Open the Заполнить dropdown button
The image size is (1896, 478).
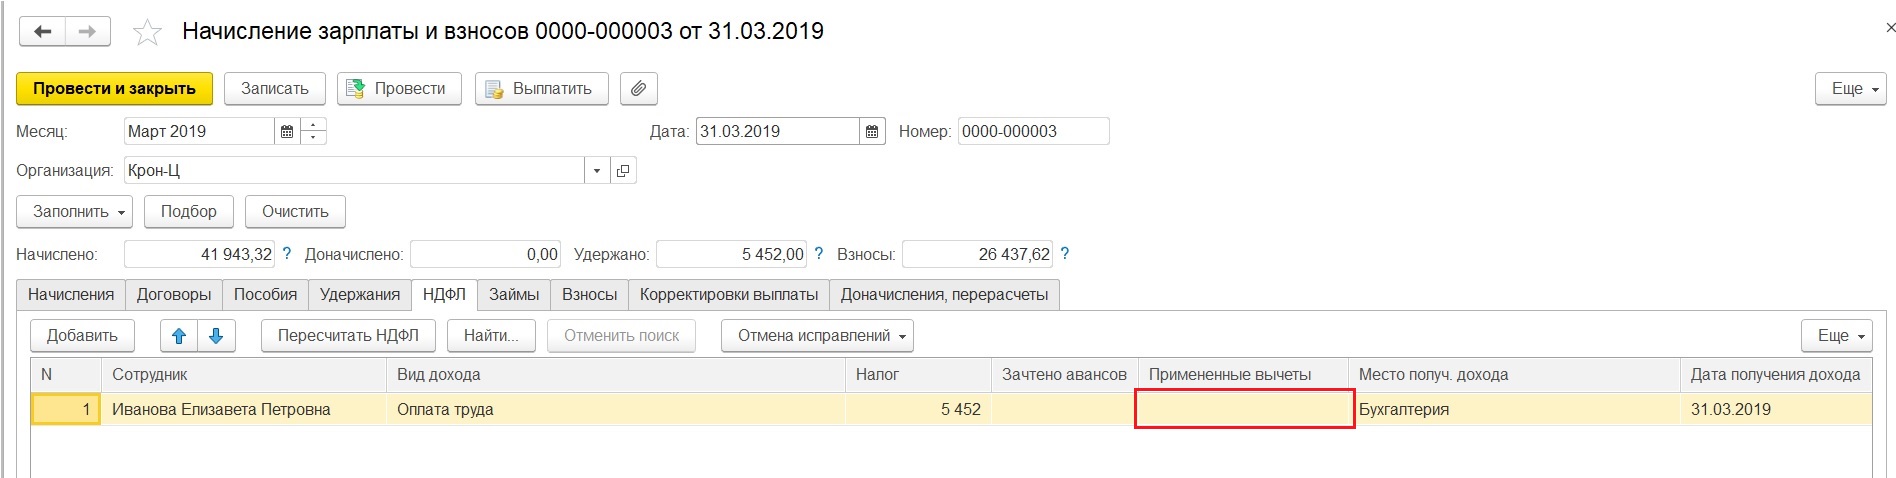[74, 211]
